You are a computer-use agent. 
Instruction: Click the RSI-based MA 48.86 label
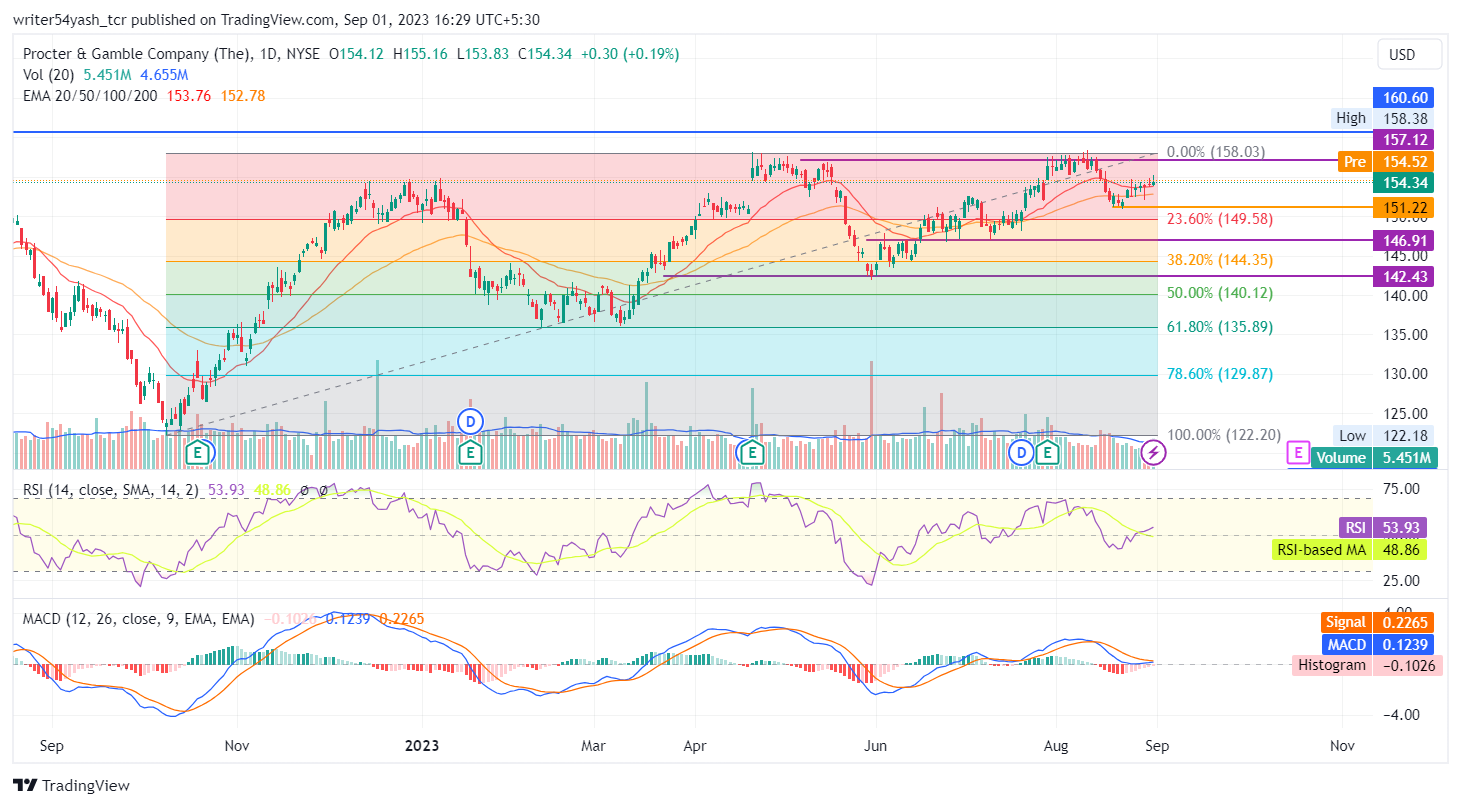pyautogui.click(x=1350, y=549)
